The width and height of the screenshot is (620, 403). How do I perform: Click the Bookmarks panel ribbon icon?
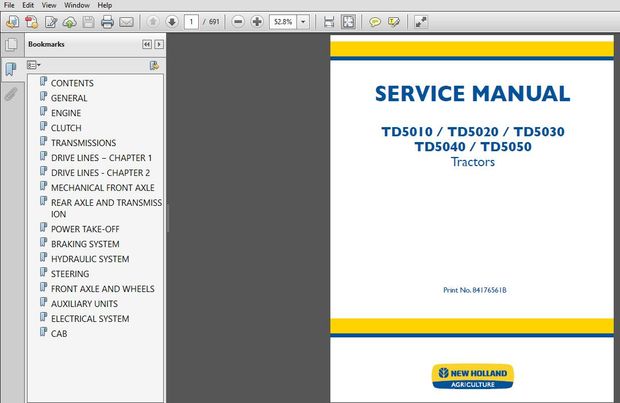click(x=11, y=69)
